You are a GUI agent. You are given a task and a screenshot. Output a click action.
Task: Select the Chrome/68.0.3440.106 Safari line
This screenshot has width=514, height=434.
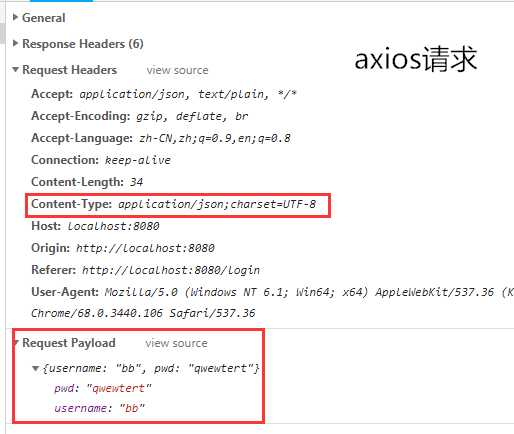point(143,313)
